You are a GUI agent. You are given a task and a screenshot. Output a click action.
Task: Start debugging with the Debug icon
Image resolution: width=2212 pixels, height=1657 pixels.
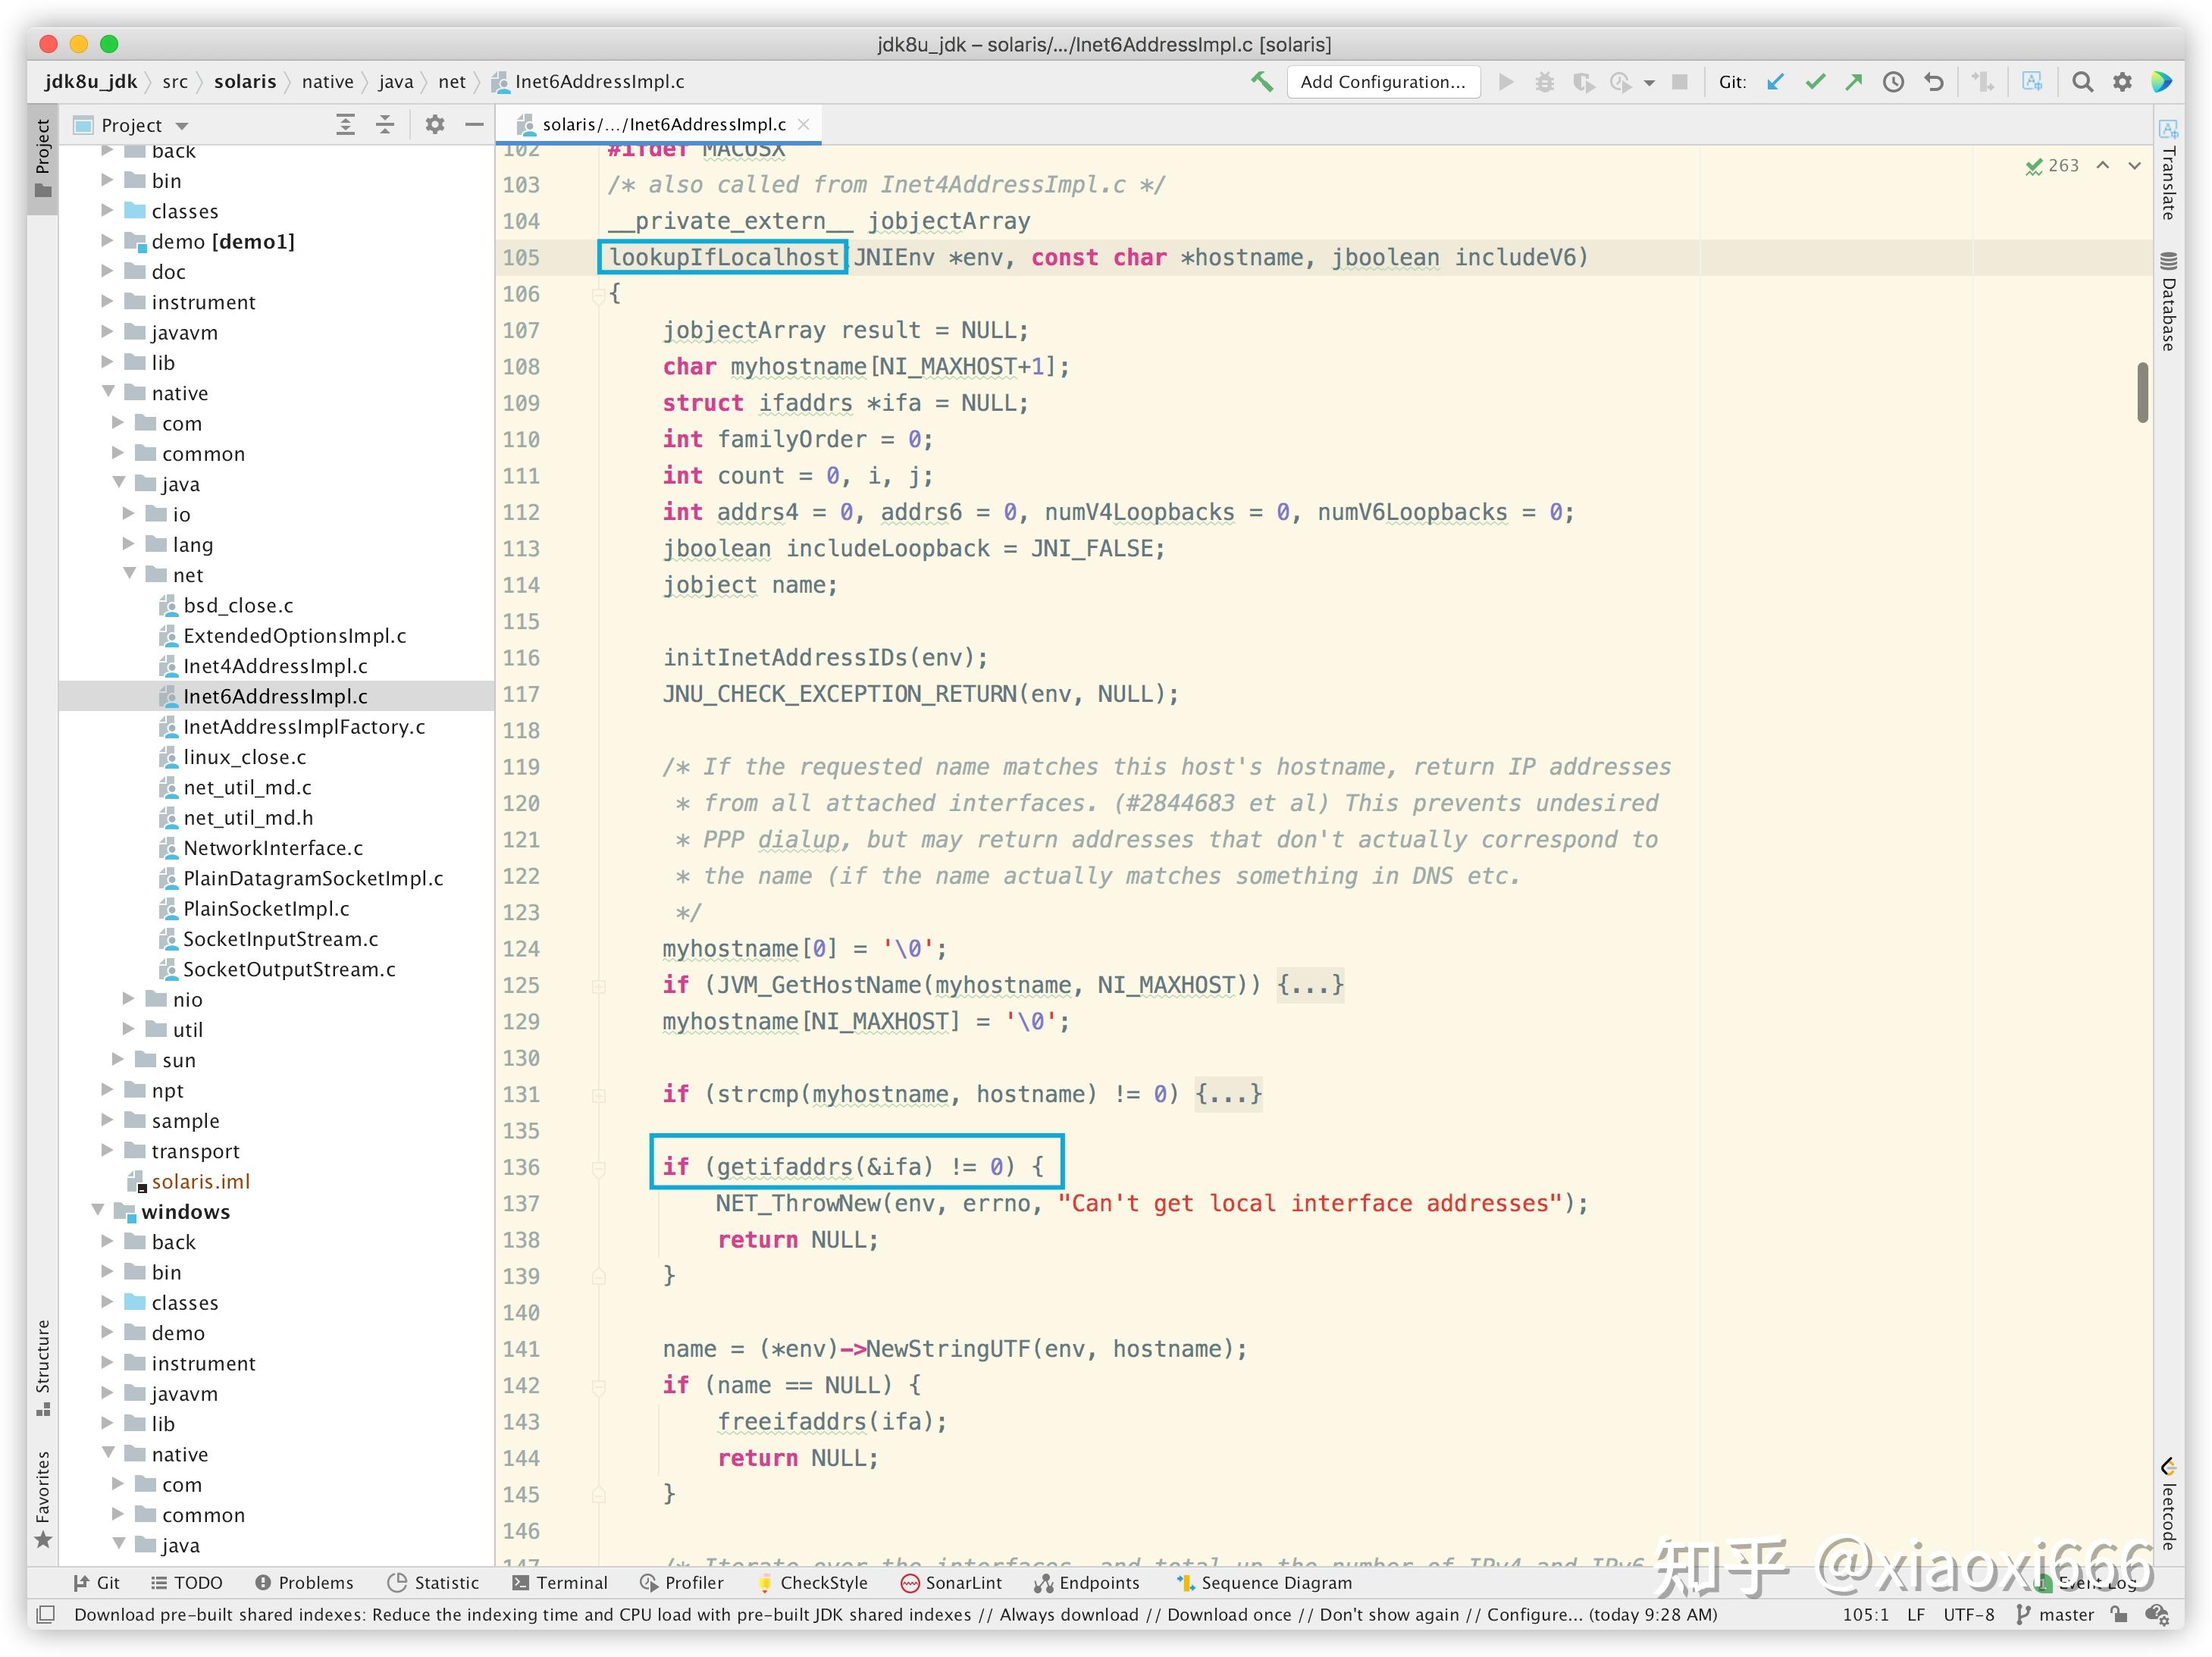[x=1545, y=81]
